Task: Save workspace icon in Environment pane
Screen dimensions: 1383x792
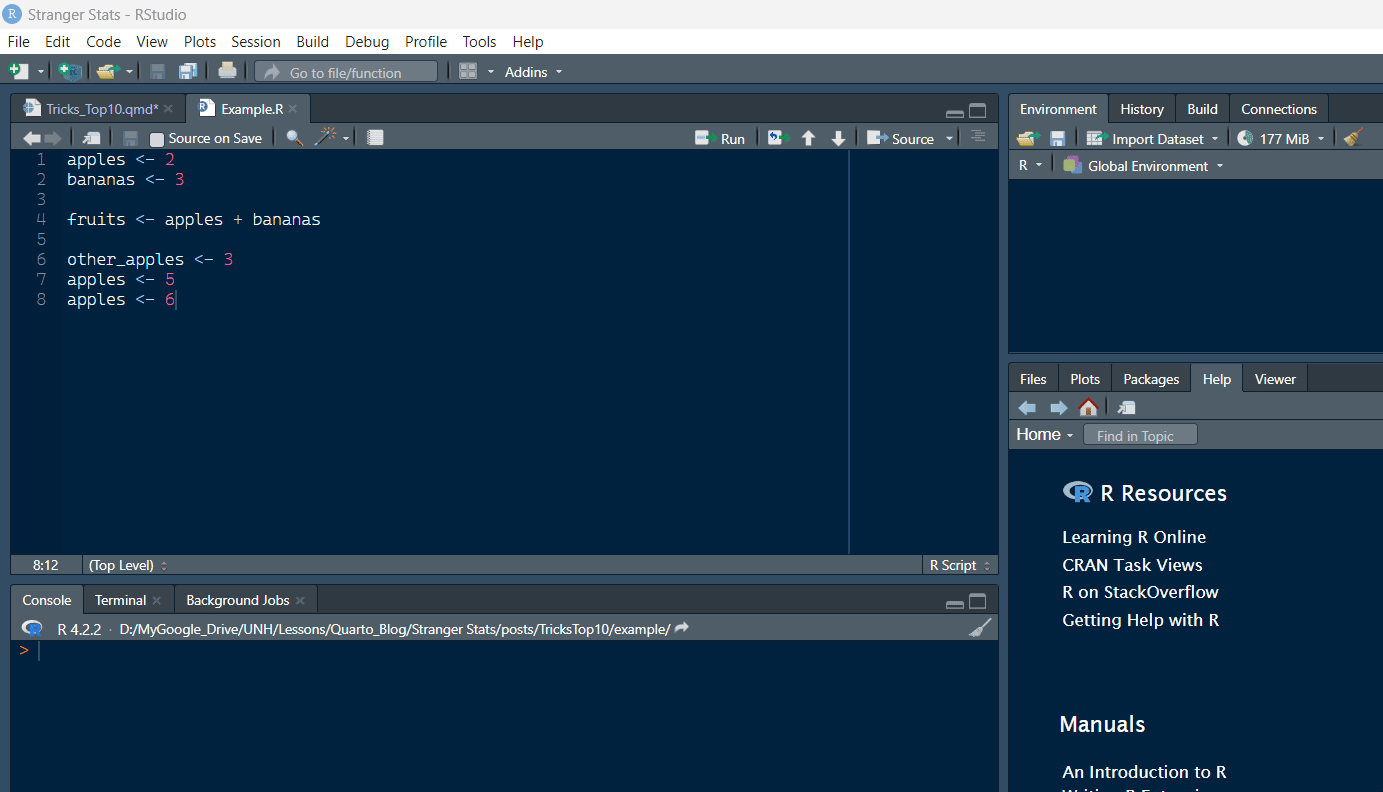Action: (1057, 138)
